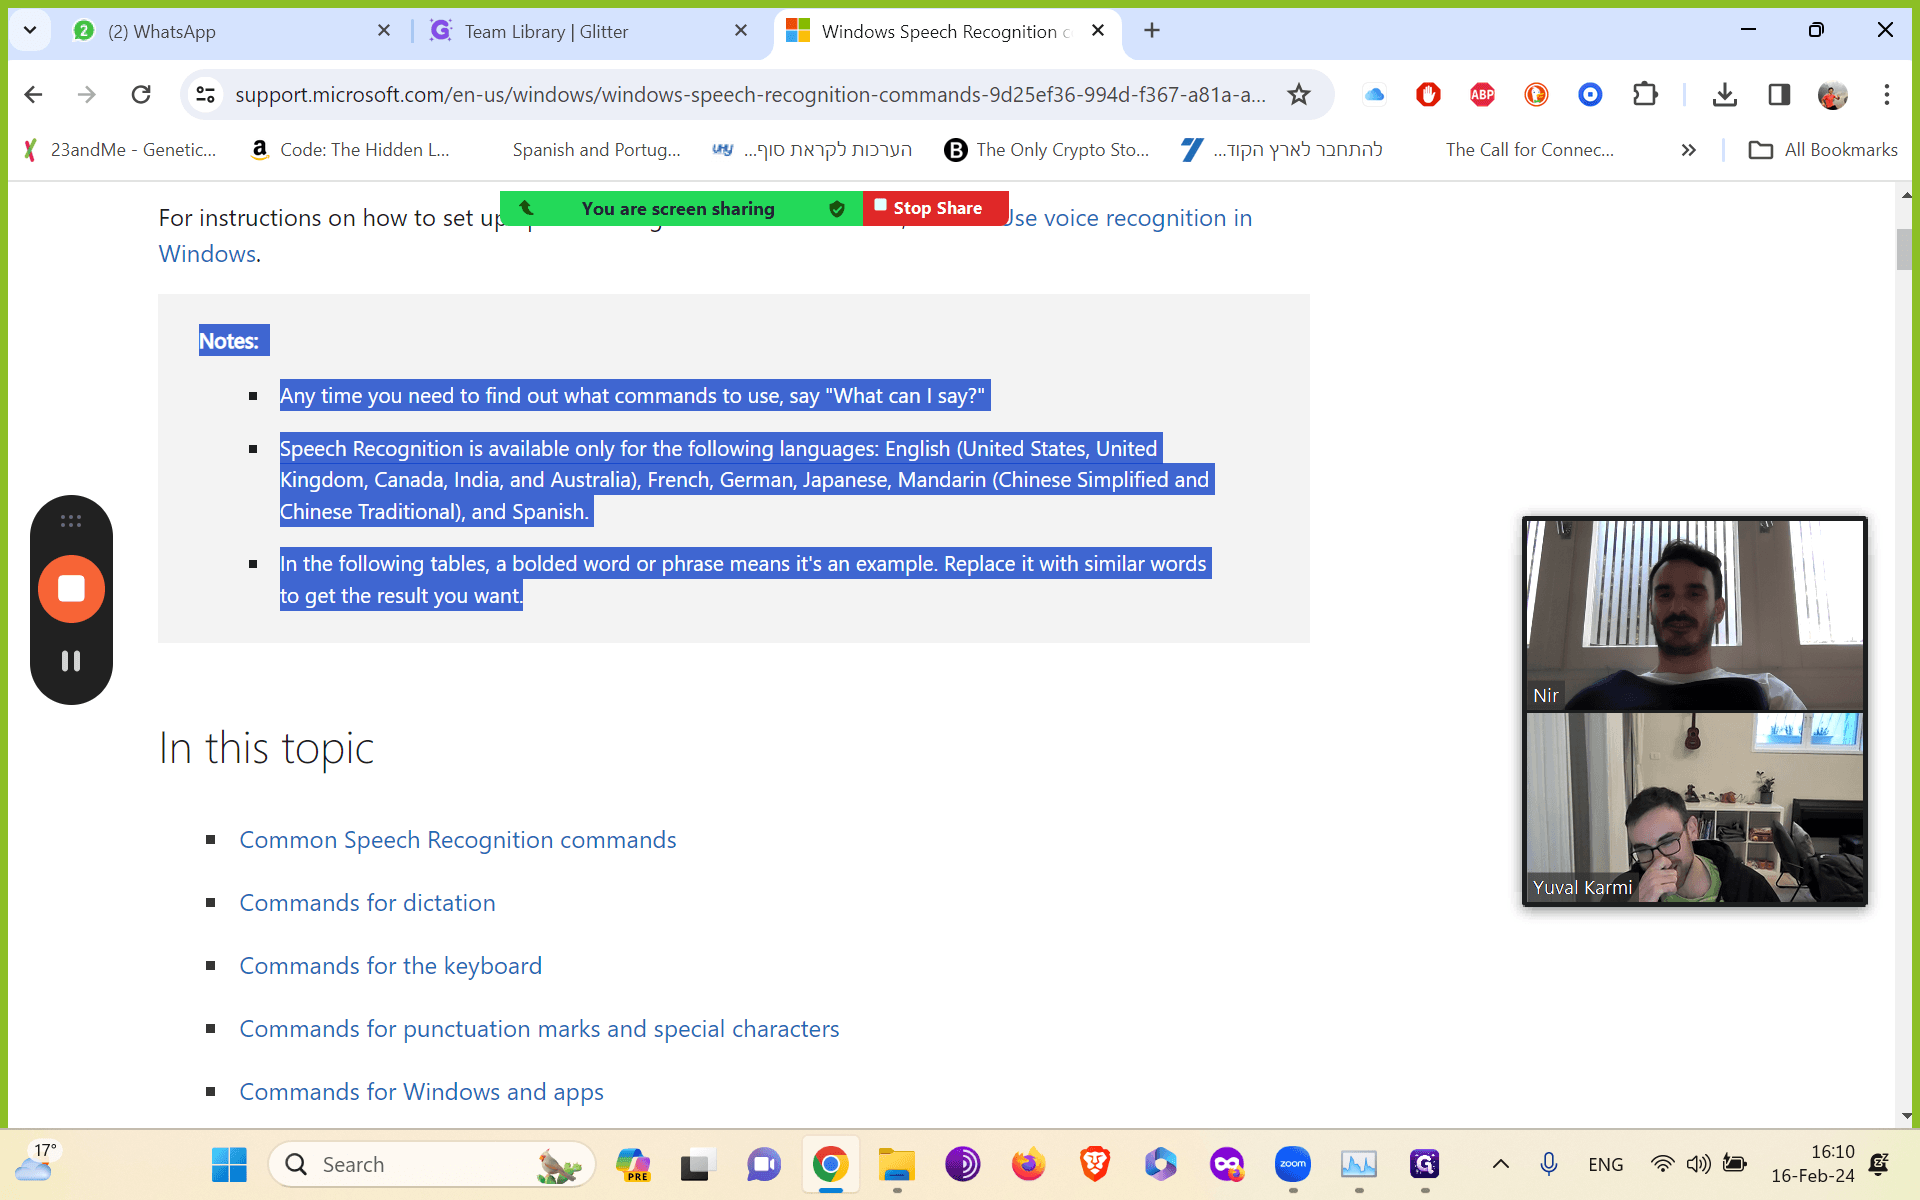Open Brave browser from taskbar
1920x1200 pixels.
pyautogui.click(x=1095, y=1164)
